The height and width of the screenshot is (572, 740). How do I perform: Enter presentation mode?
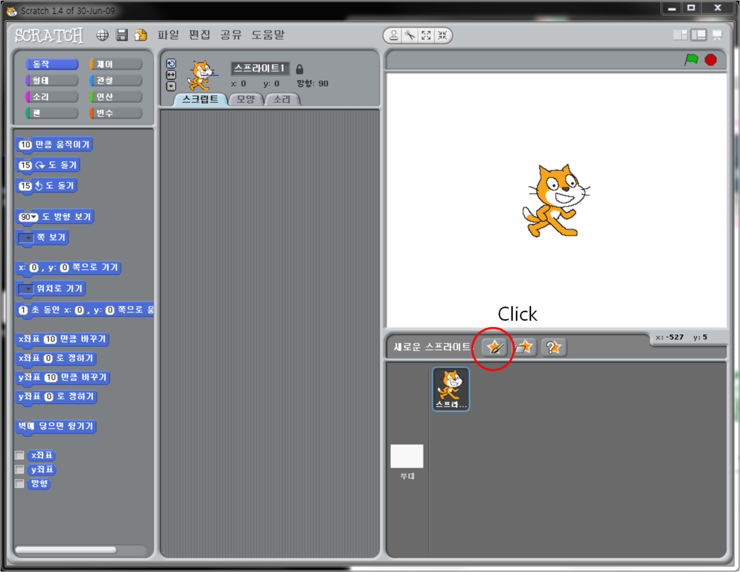coord(717,35)
